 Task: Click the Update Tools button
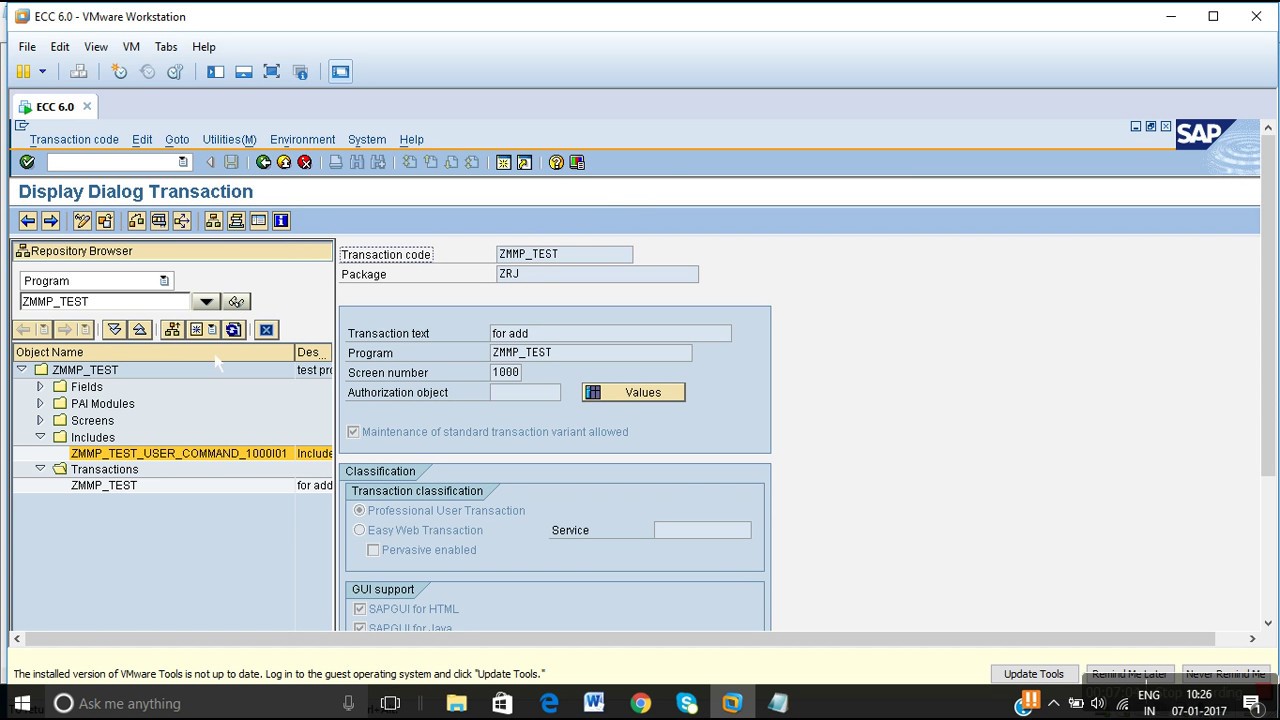point(1033,674)
